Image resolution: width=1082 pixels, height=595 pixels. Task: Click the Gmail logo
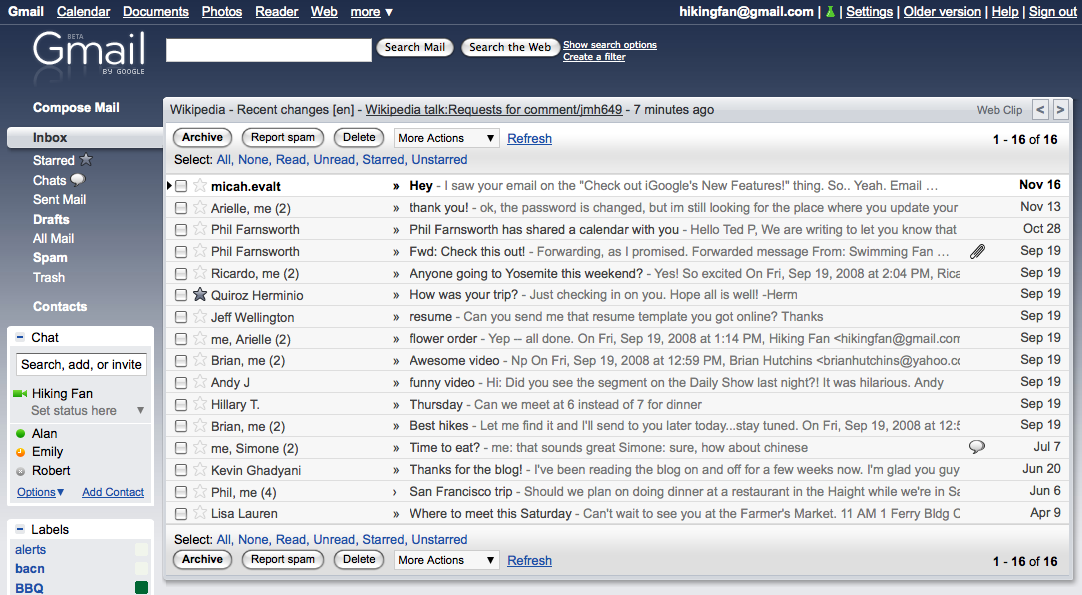pyautogui.click(x=89, y=53)
